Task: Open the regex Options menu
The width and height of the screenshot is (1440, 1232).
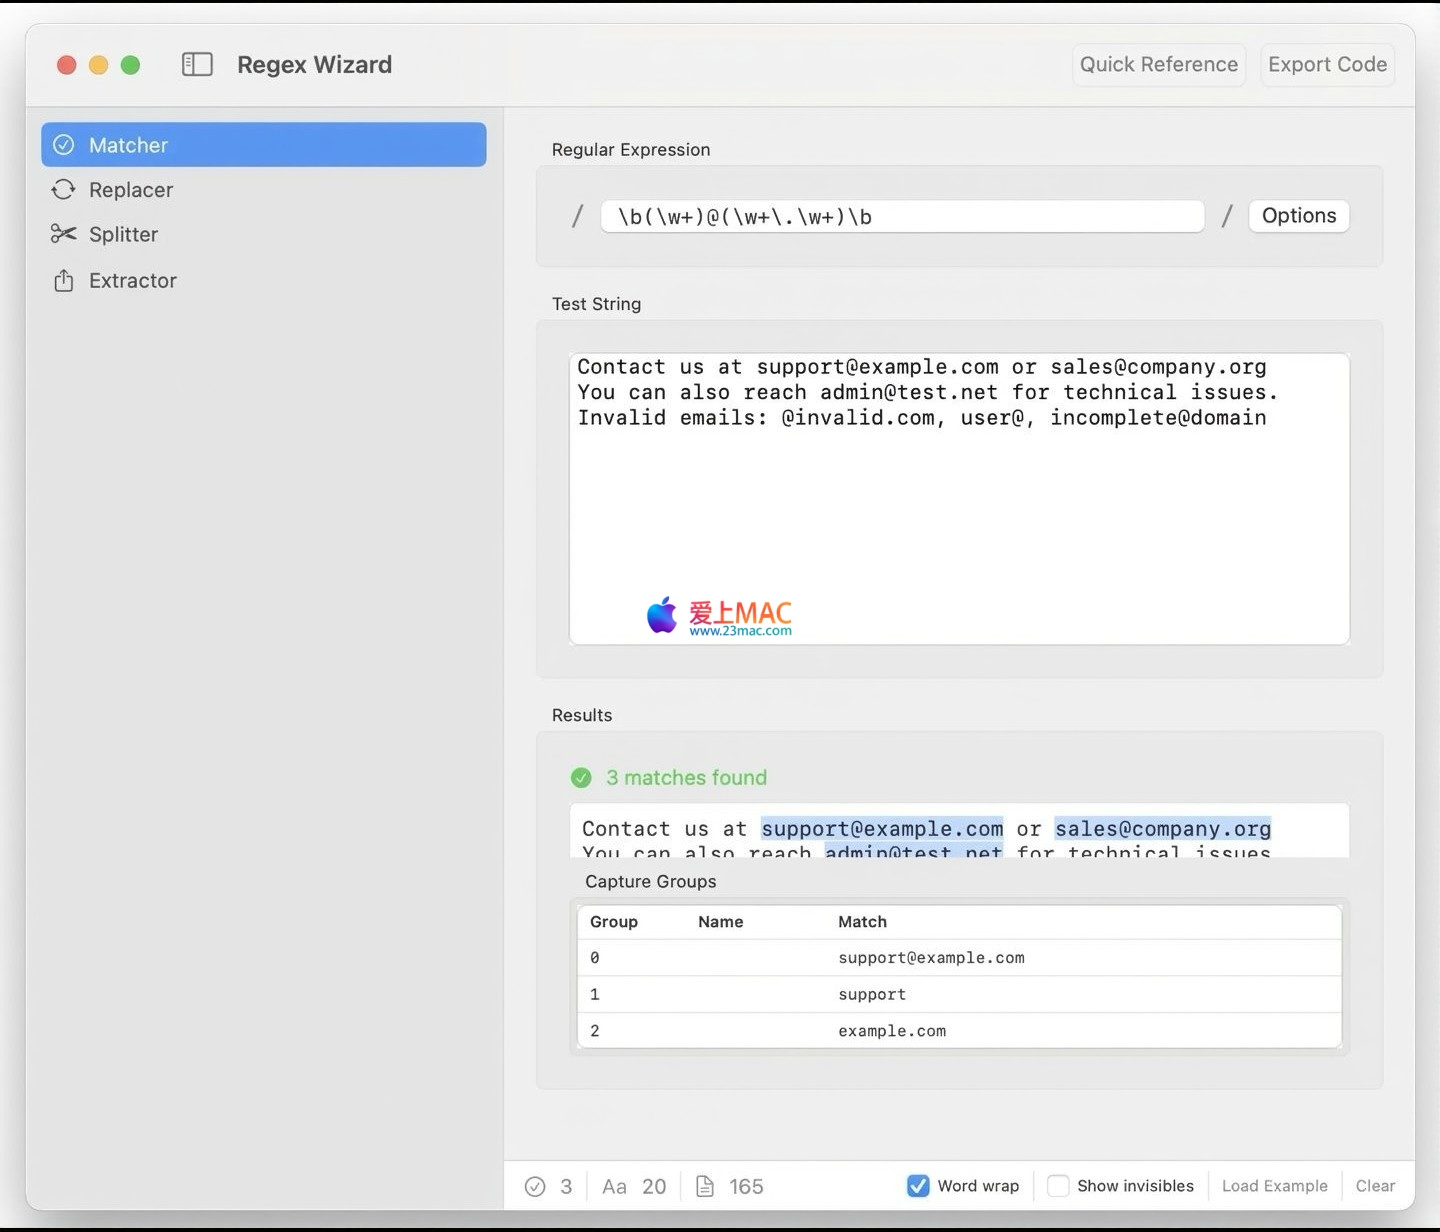Action: tap(1298, 216)
